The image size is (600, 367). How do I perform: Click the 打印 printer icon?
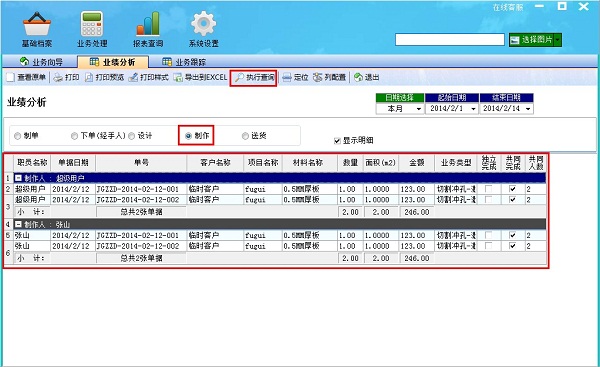click(x=58, y=78)
